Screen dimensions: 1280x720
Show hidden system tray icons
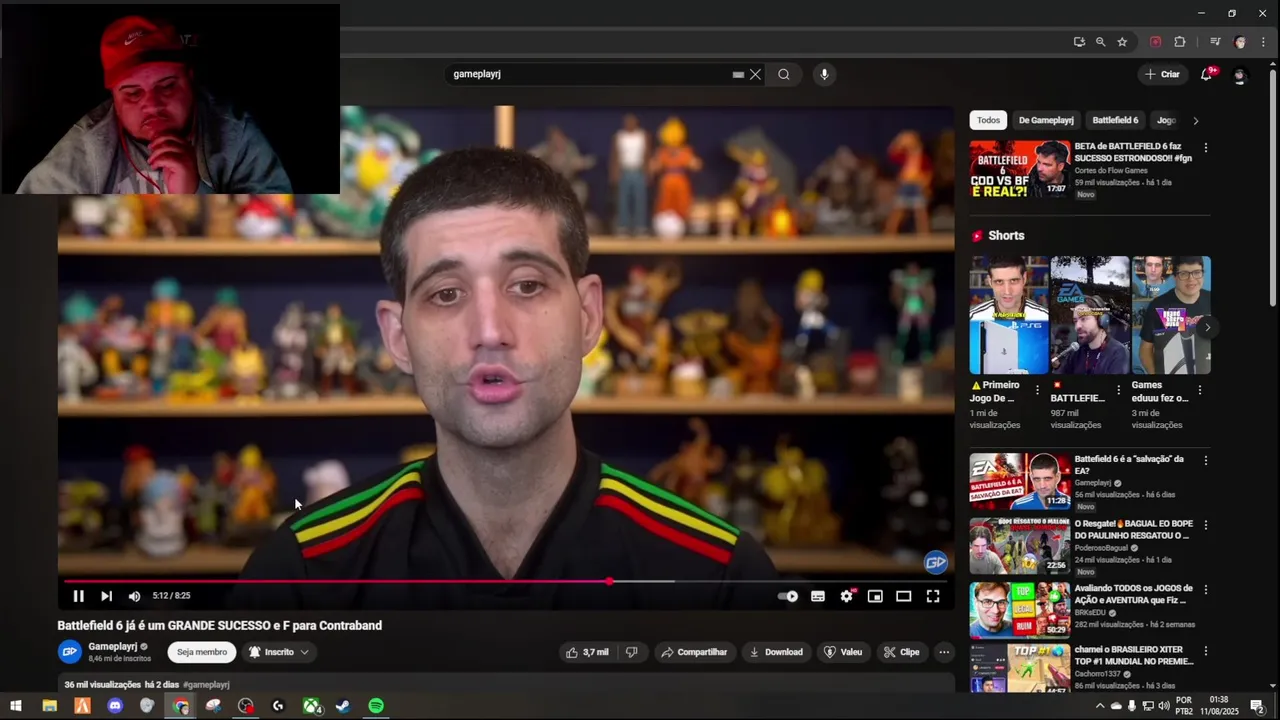(x=1100, y=706)
